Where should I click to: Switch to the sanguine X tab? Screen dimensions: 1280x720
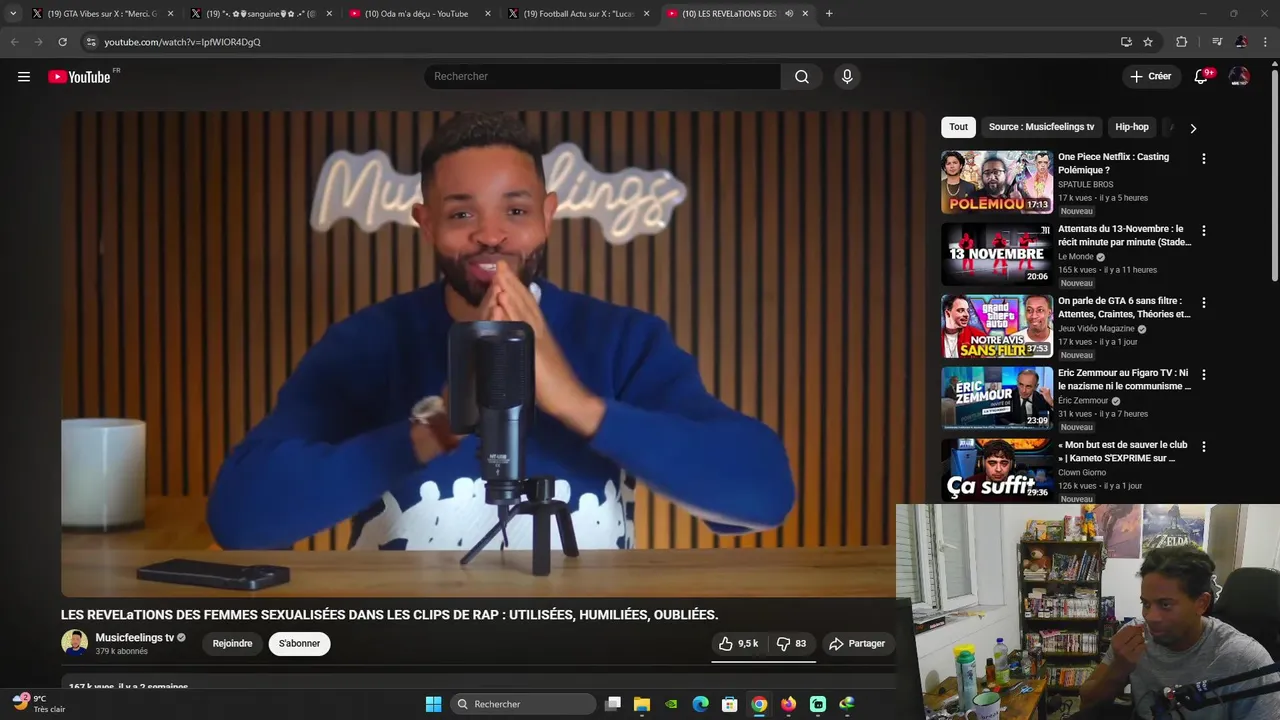[x=260, y=14]
